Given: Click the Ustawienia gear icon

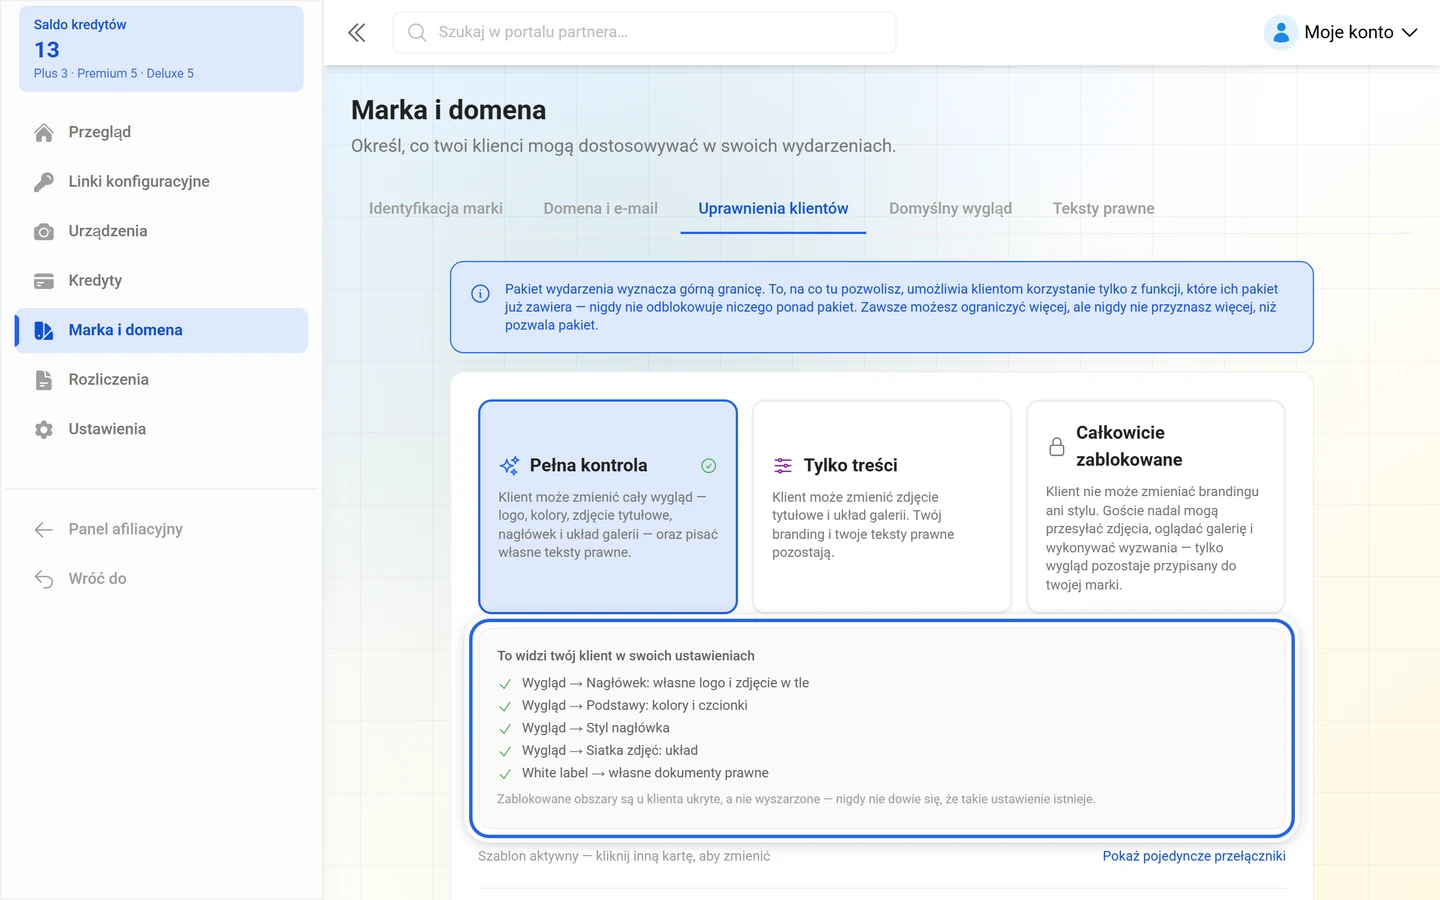Looking at the screenshot, I should click(44, 430).
